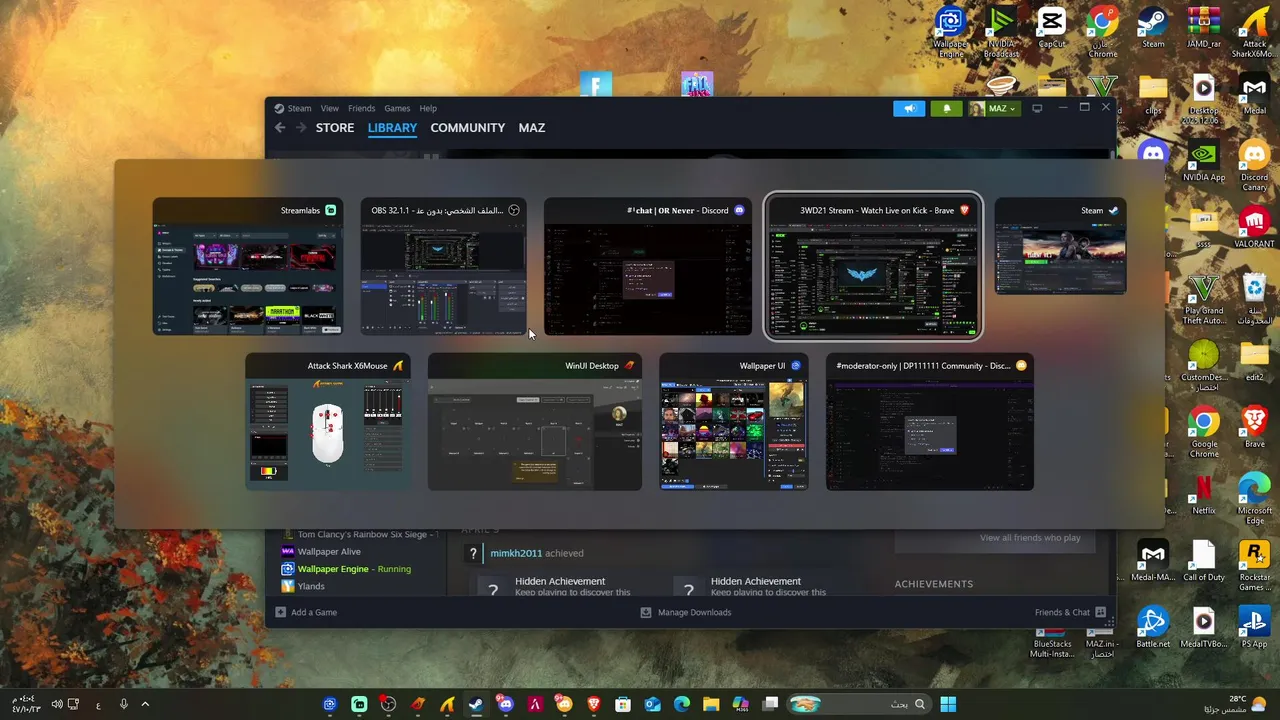Viewport: 1280px width, 720px height.
Task: Open the Attack SharkX6Mouse desktop shortcut
Action: coord(1254,33)
